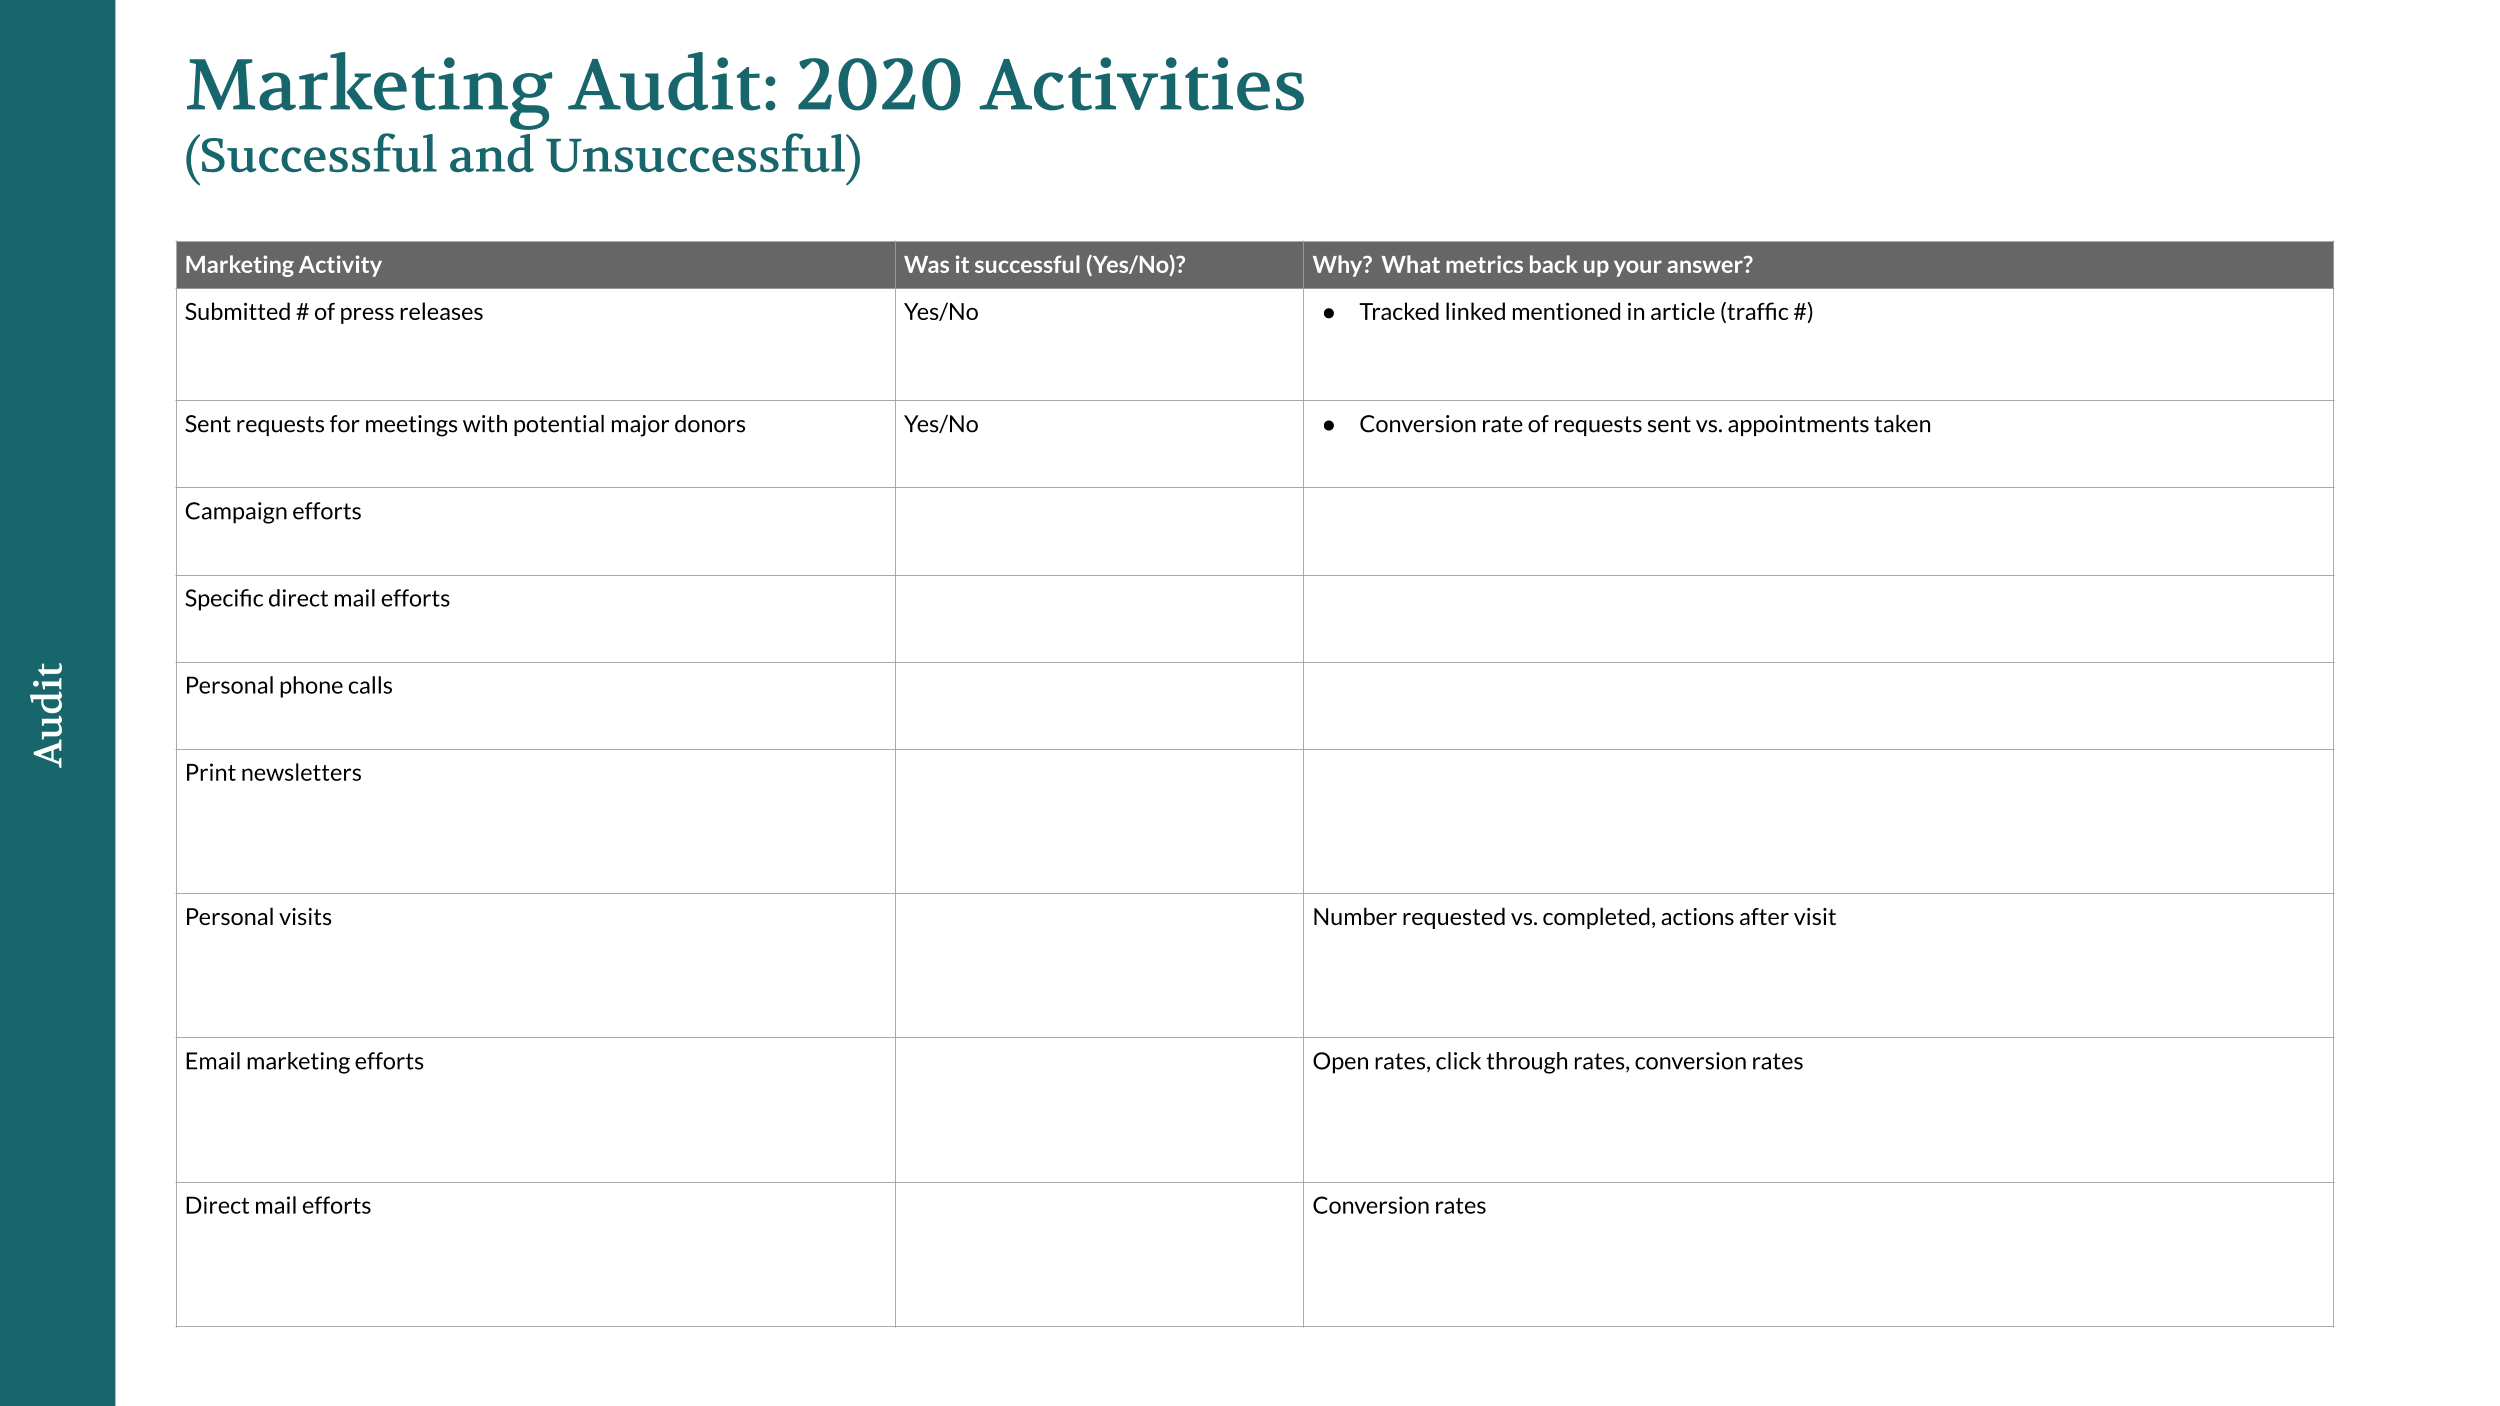Image resolution: width=2500 pixels, height=1406 pixels.
Task: Click the Successful and Unsuccessful subtitle
Action: (522, 156)
